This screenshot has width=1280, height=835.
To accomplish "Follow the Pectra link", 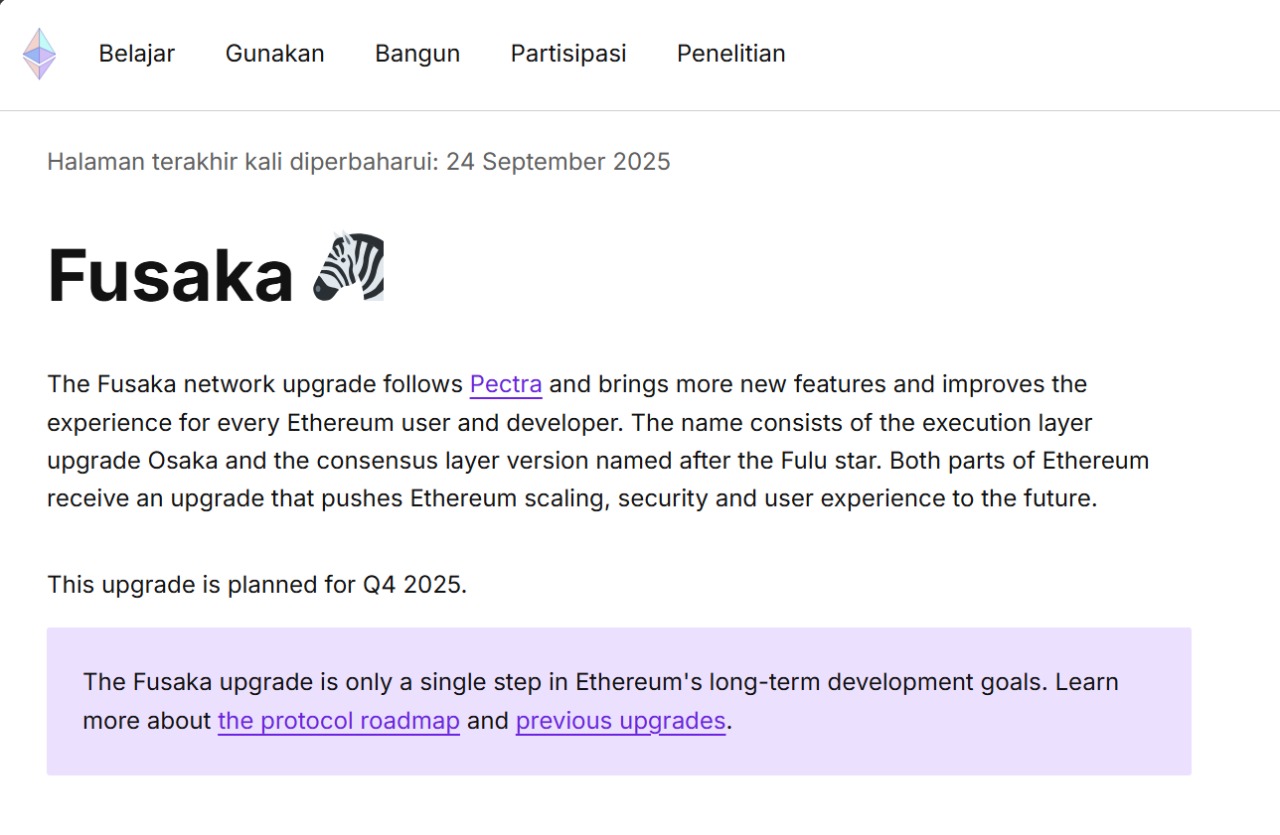I will click(x=506, y=384).
